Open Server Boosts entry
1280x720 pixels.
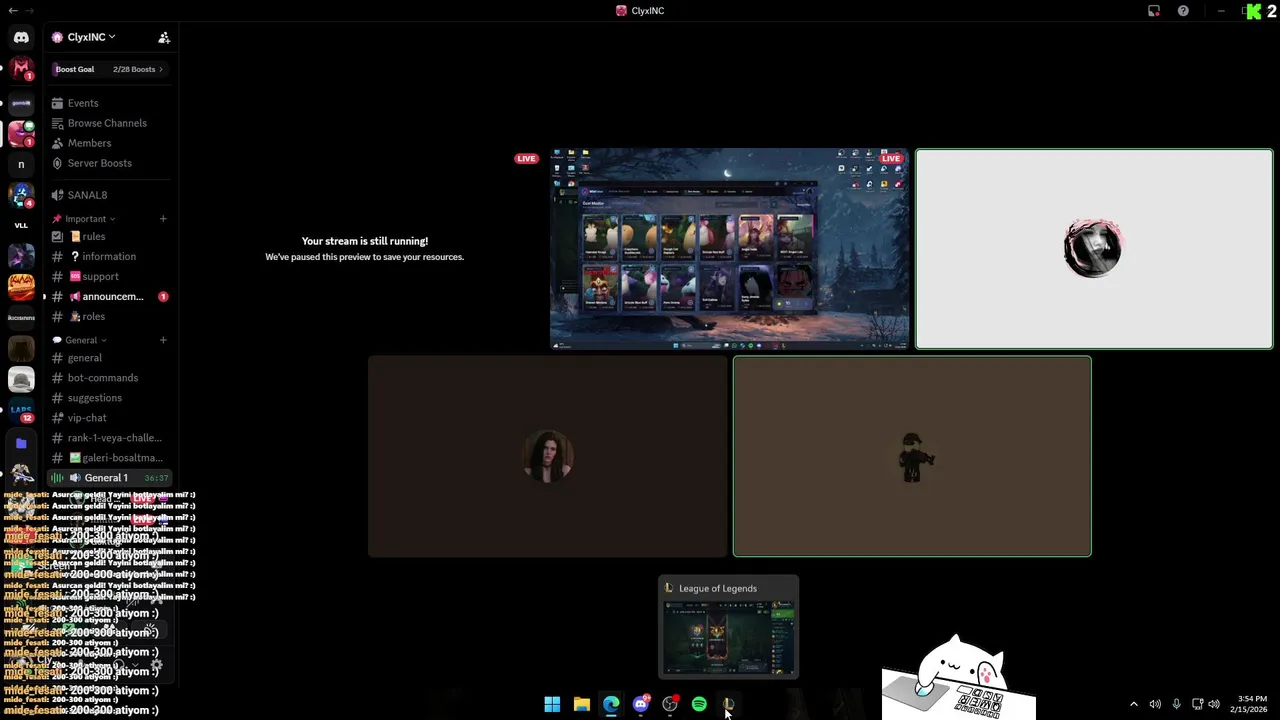tap(110, 163)
